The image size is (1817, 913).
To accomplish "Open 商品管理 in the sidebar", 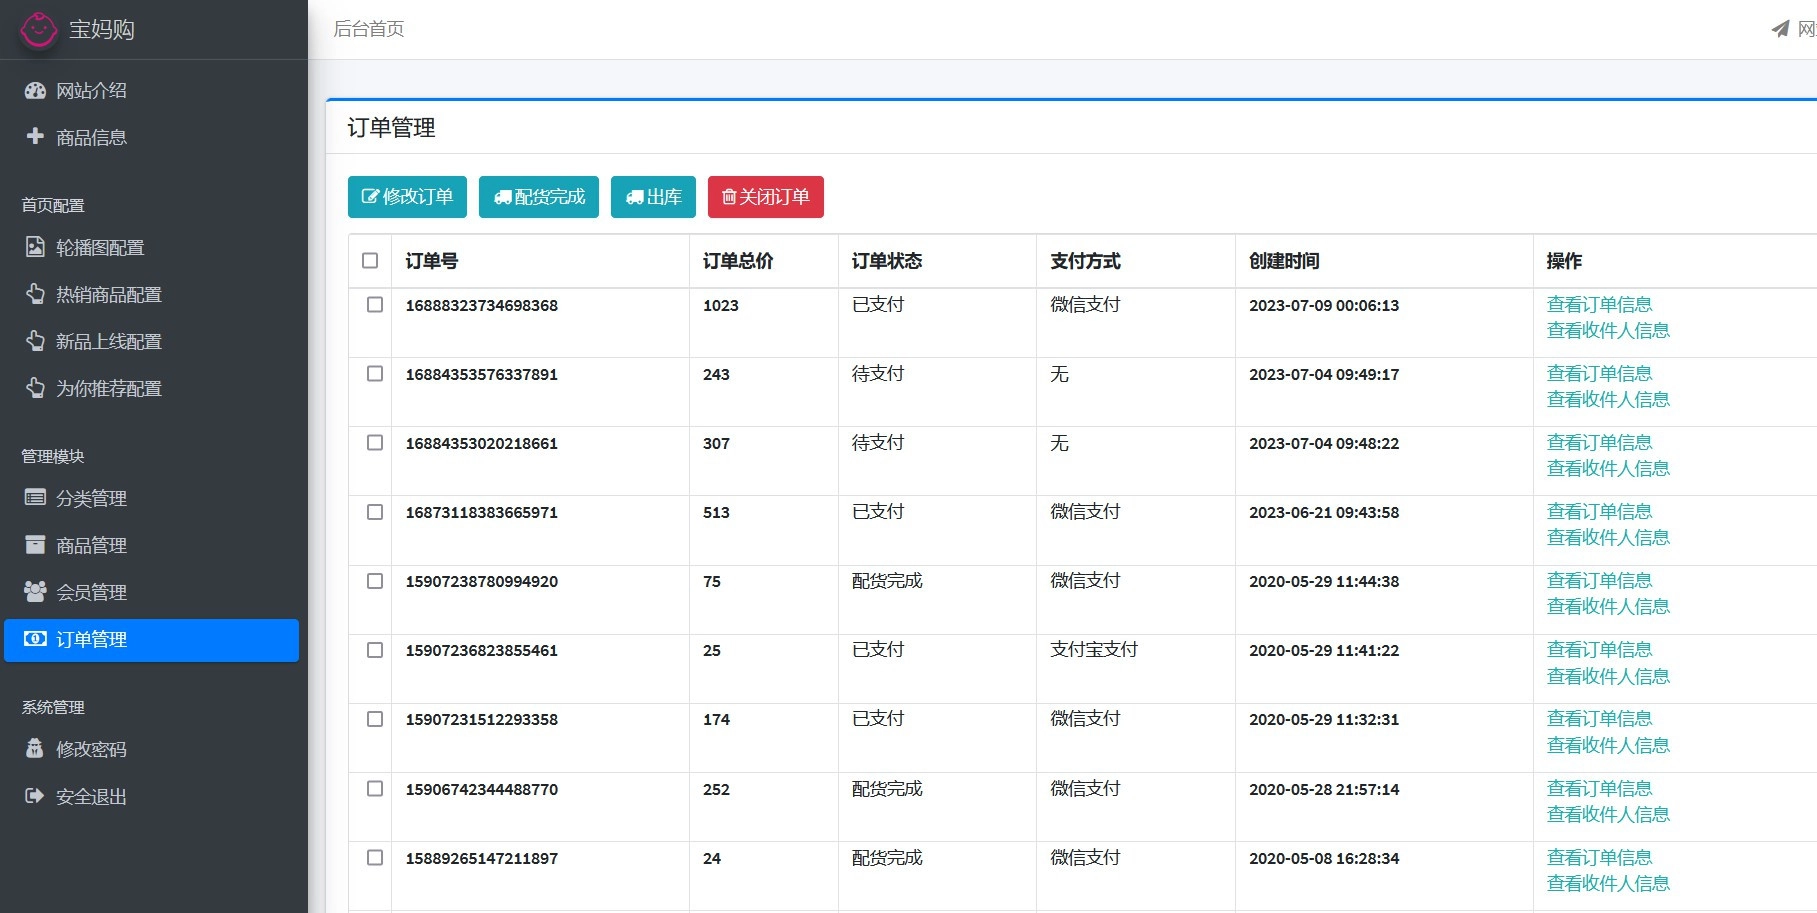I will click(91, 546).
